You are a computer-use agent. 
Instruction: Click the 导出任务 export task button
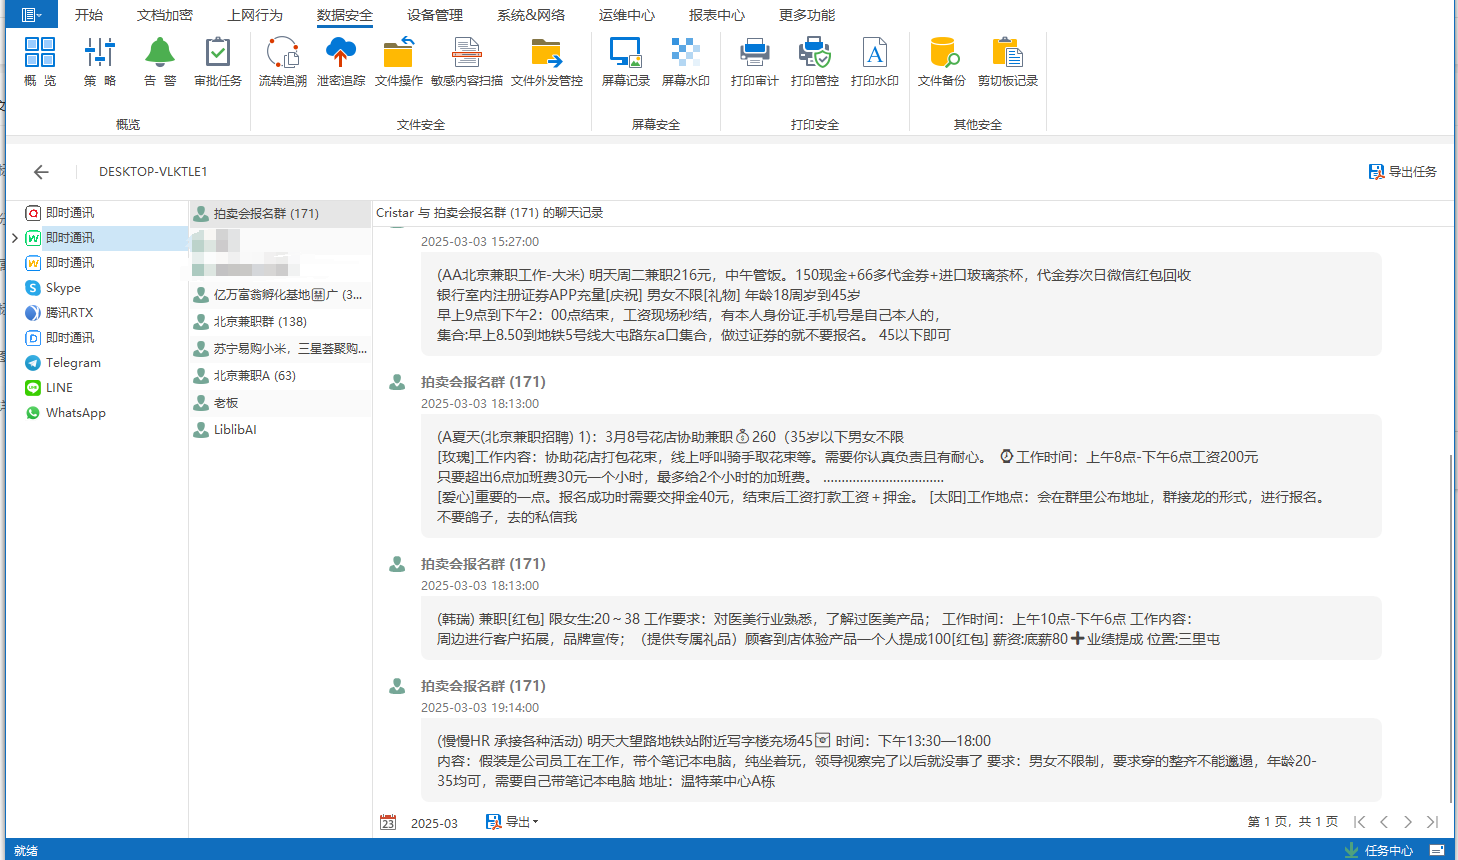pos(1402,172)
